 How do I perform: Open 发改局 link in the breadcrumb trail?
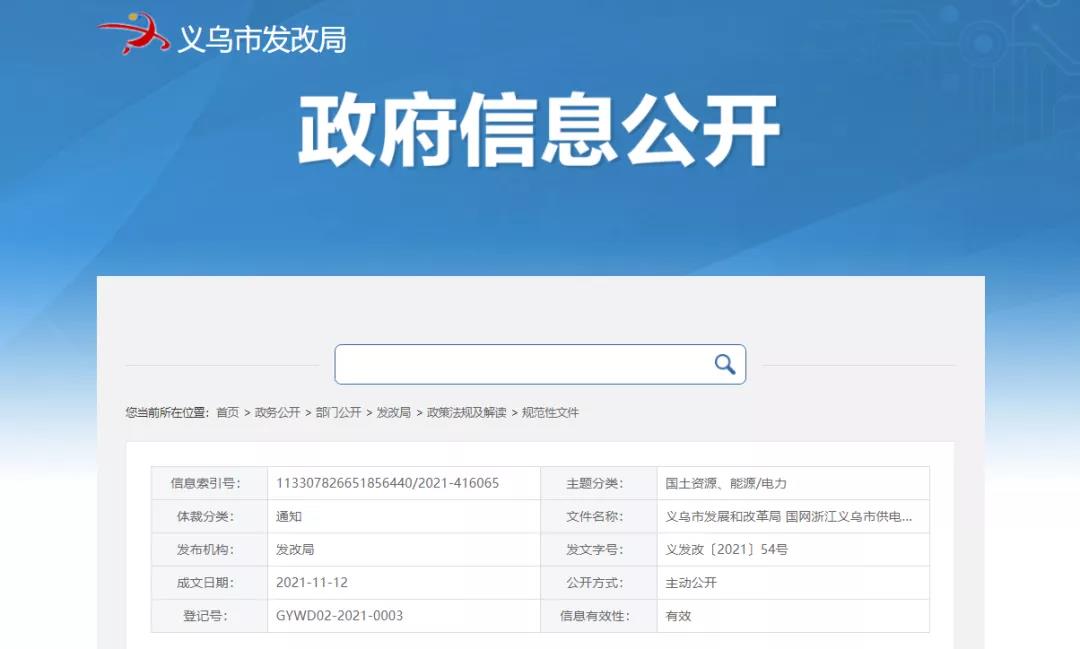click(393, 412)
